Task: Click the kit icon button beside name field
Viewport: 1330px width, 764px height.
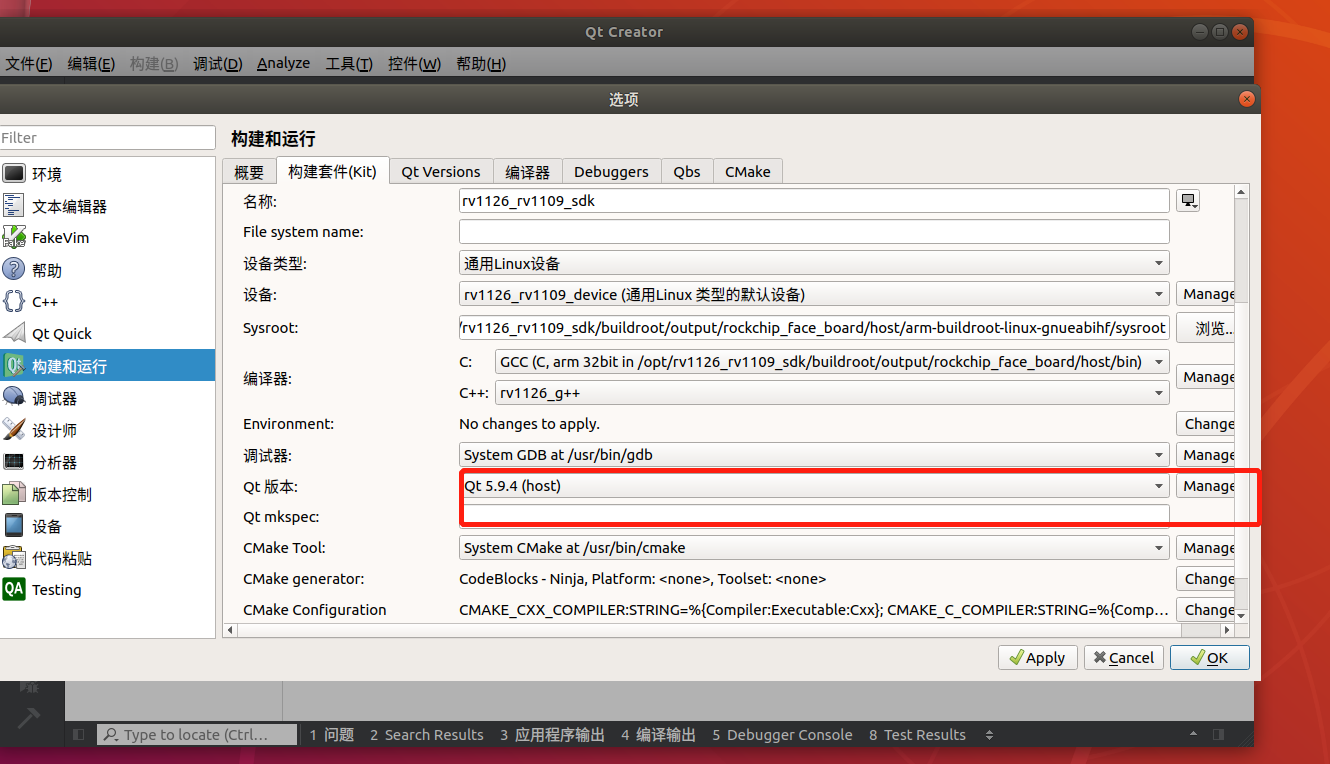Action: pos(1188,201)
